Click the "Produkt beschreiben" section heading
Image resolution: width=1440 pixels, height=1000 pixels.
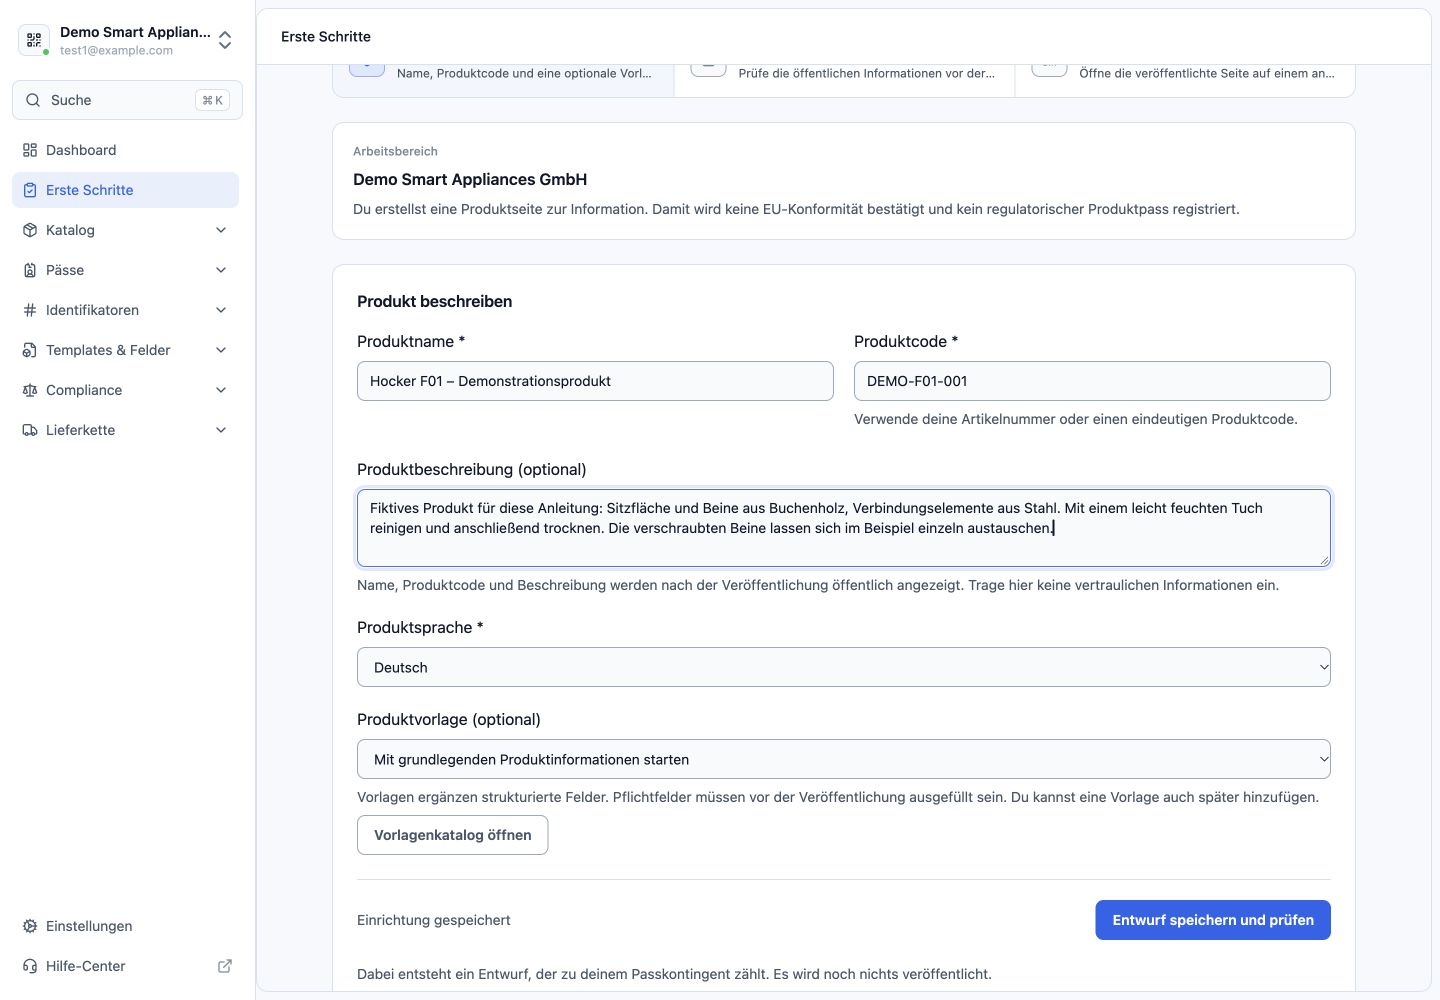click(434, 301)
